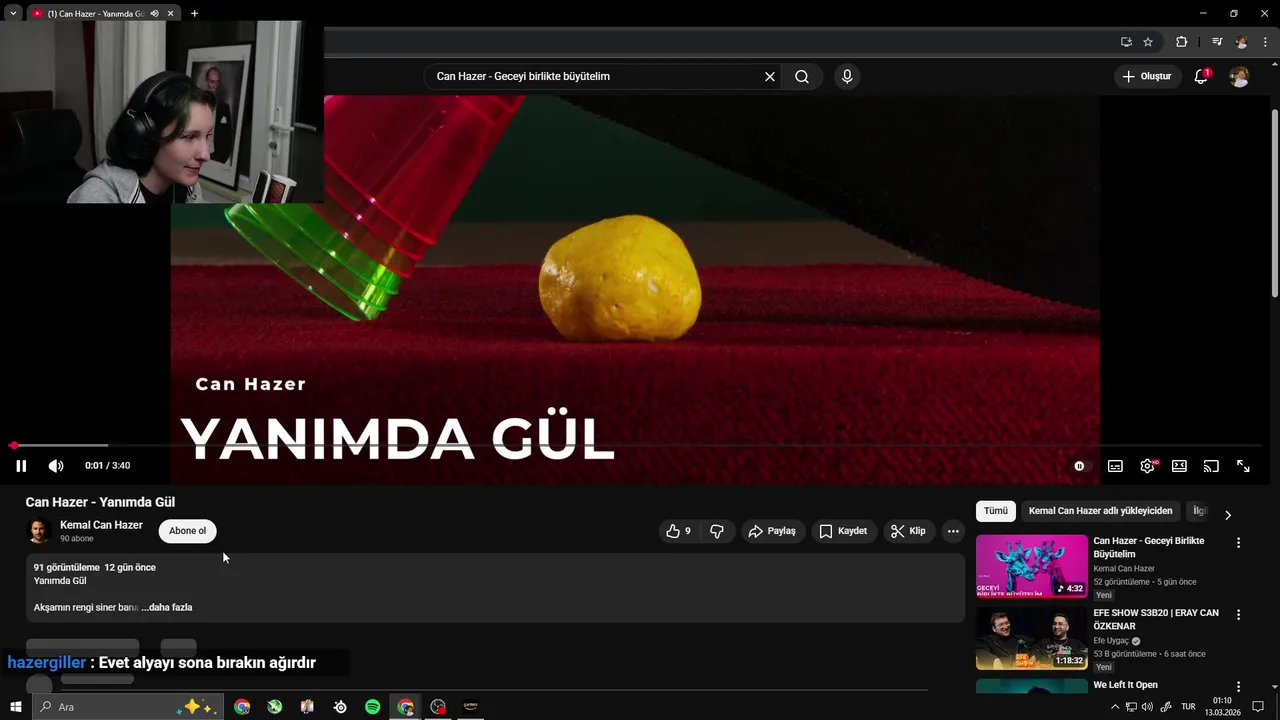The width and height of the screenshot is (1280, 720).
Task: Open the Windows notification center
Action: [x=1258, y=707]
